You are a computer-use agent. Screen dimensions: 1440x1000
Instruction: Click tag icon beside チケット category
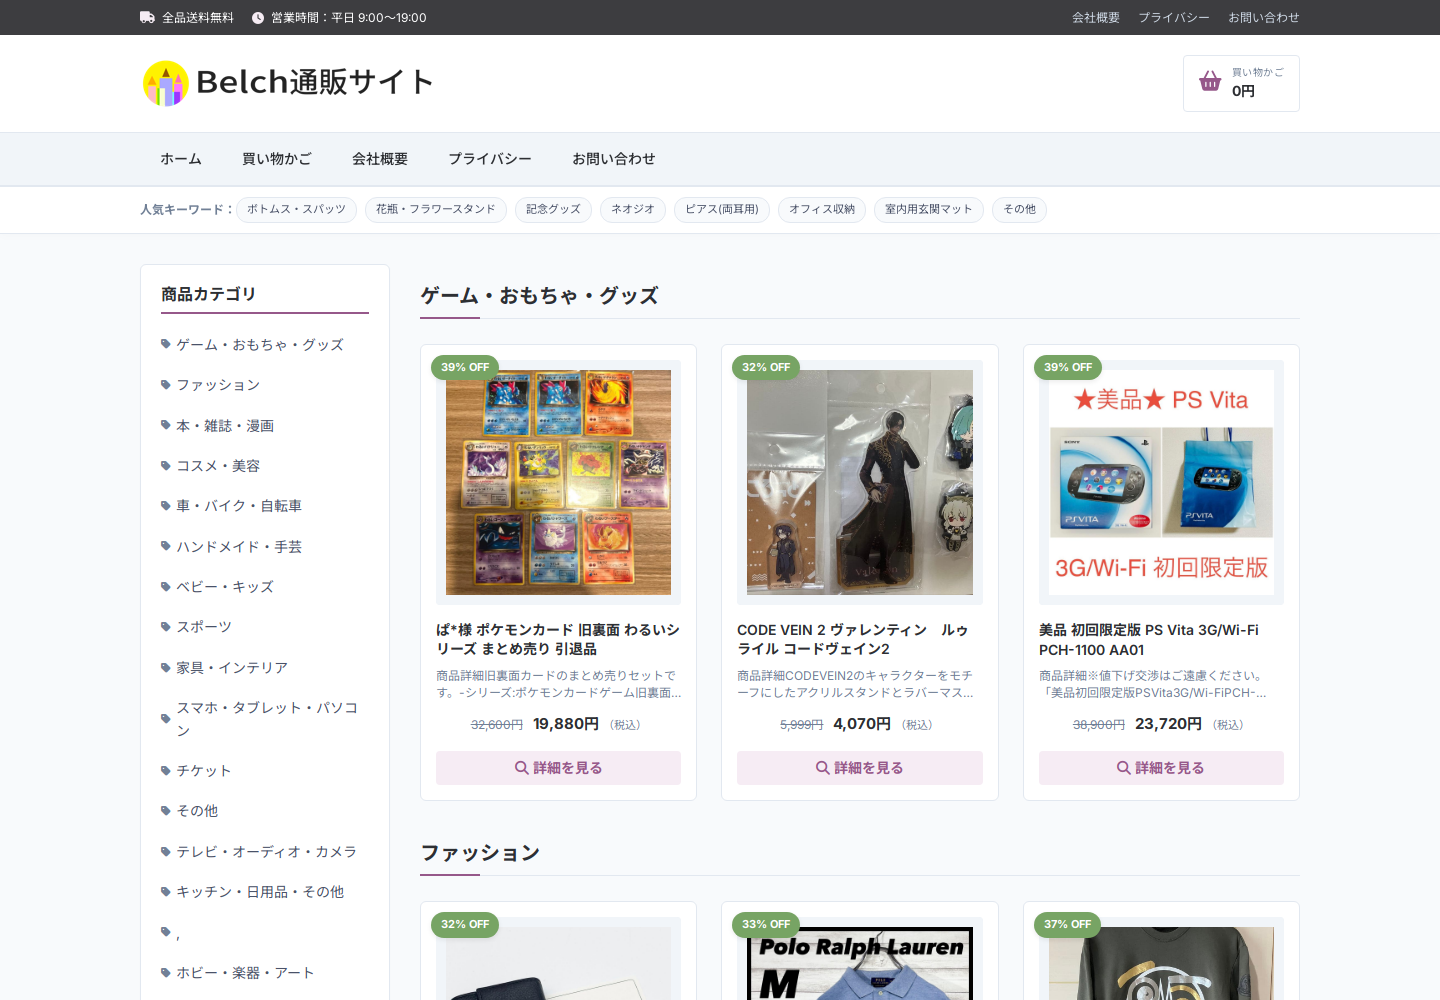click(x=166, y=770)
